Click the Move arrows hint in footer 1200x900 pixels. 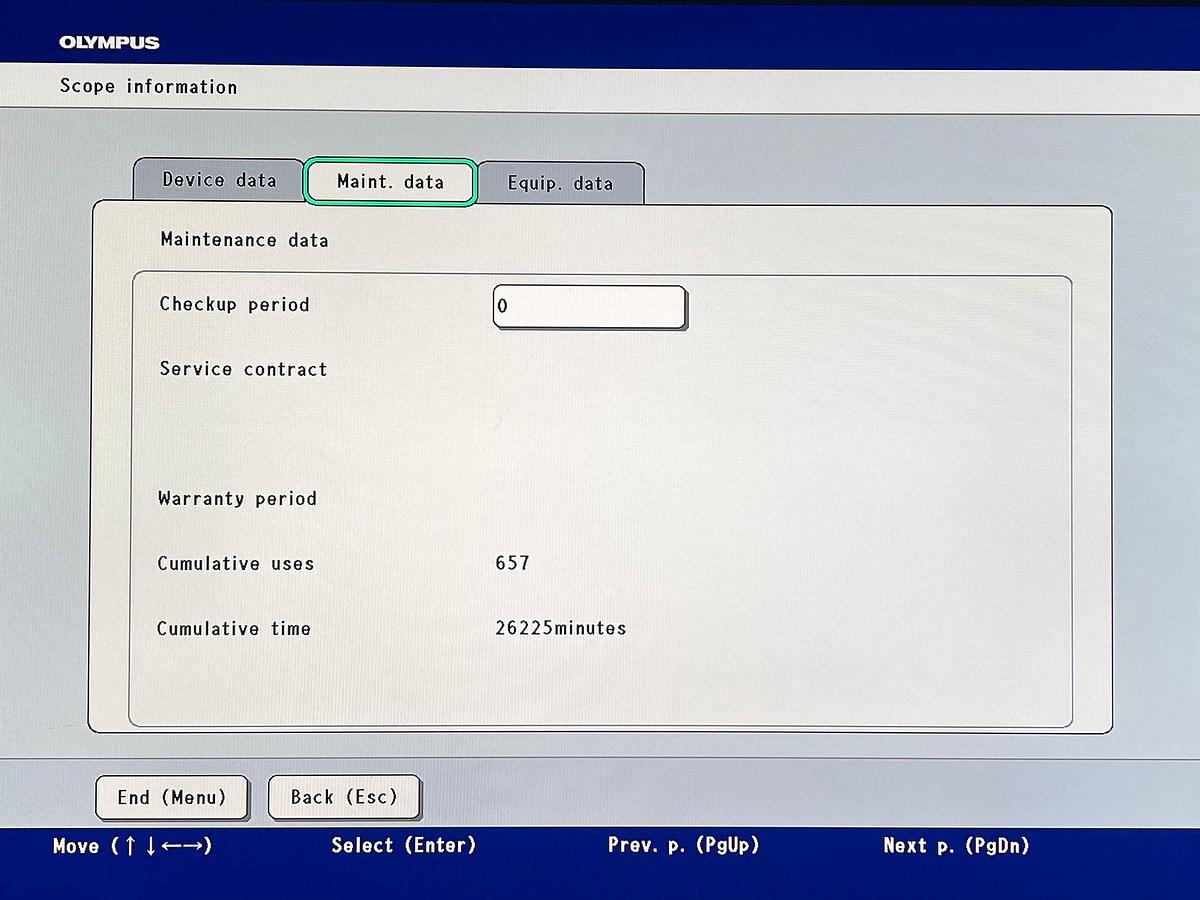click(x=132, y=846)
